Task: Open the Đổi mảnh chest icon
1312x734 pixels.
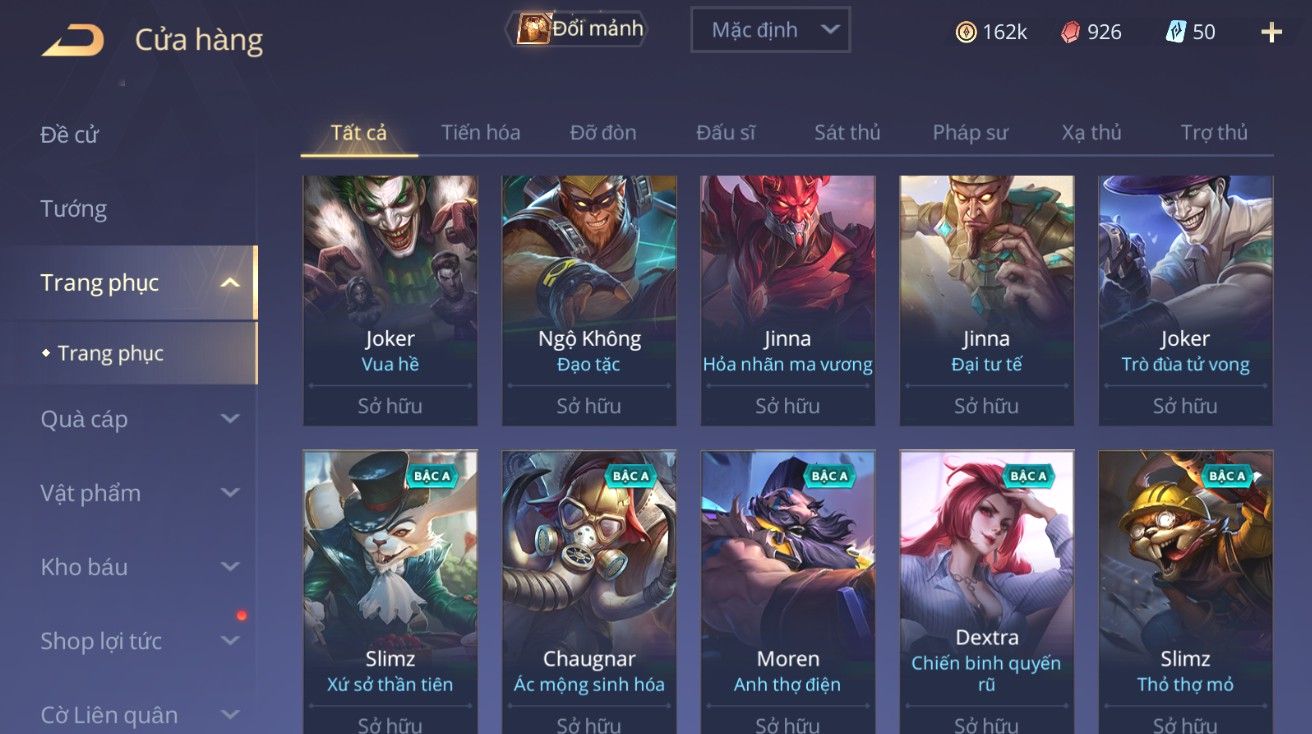Action: point(533,29)
